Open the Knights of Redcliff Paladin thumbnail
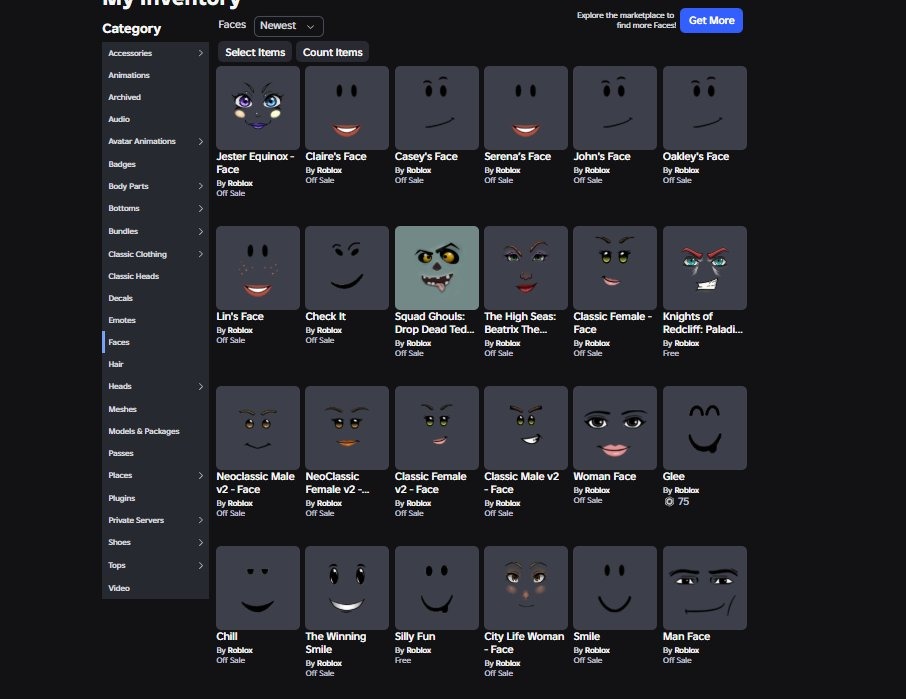The width and height of the screenshot is (906, 699). coord(705,267)
